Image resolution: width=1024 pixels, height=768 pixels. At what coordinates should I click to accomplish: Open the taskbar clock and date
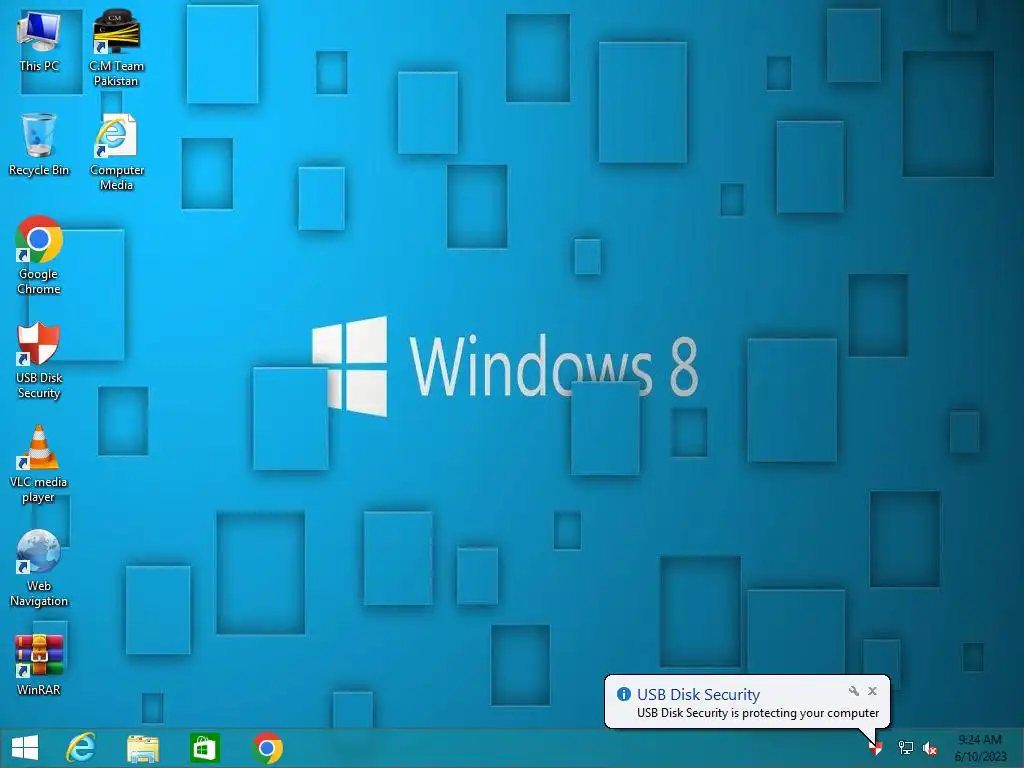click(x=980, y=748)
